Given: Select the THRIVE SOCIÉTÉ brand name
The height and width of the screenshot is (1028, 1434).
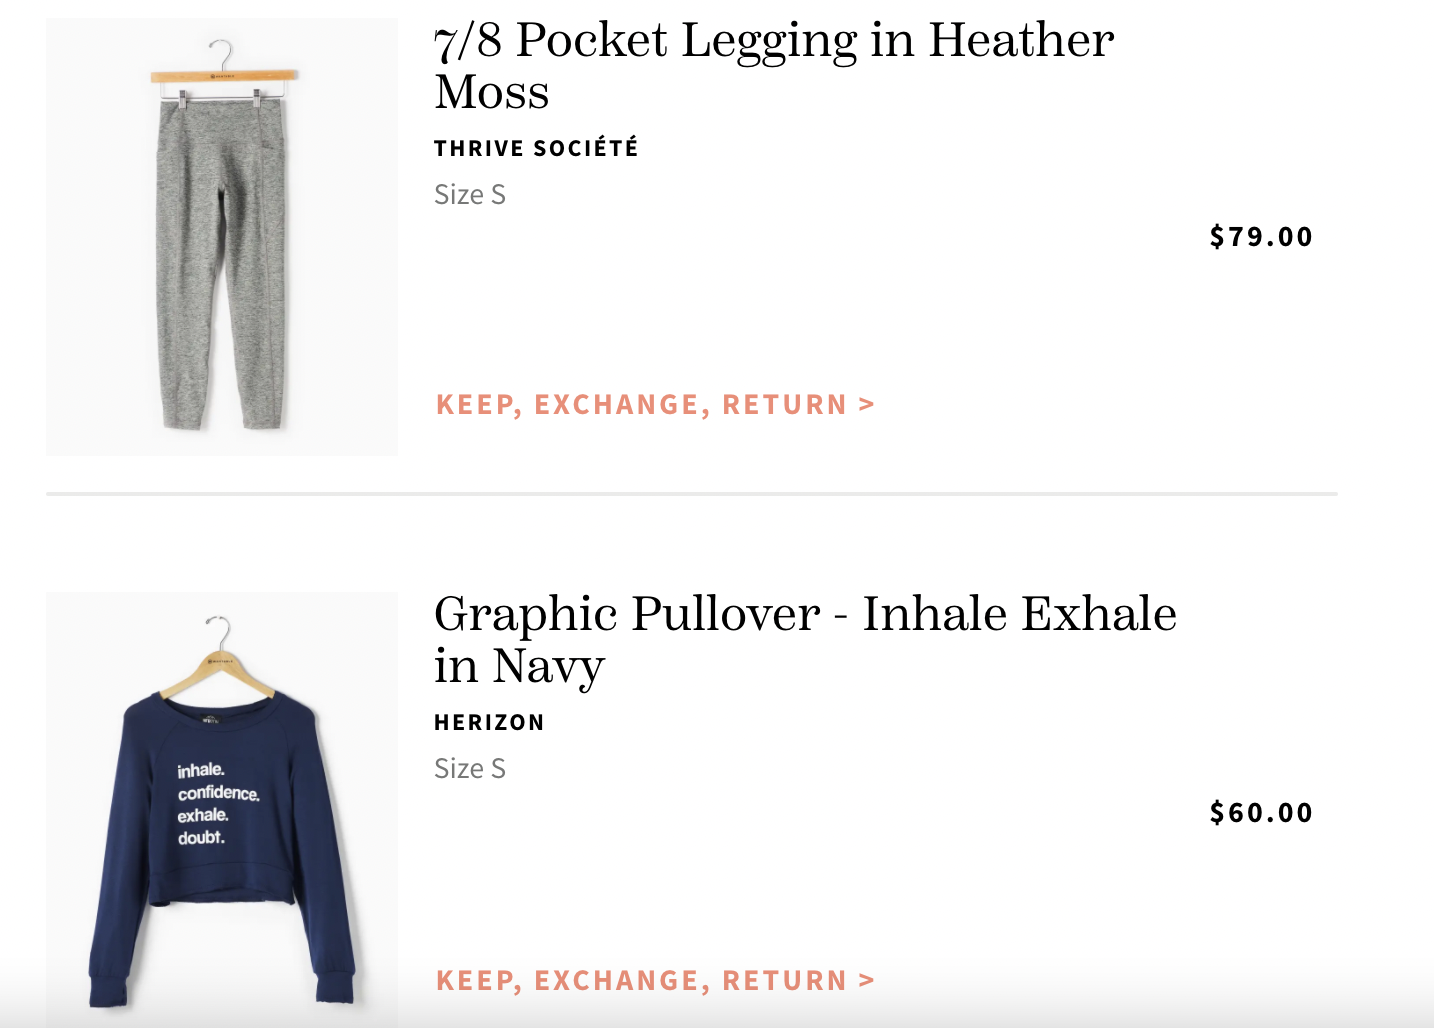Looking at the screenshot, I should click(x=537, y=147).
